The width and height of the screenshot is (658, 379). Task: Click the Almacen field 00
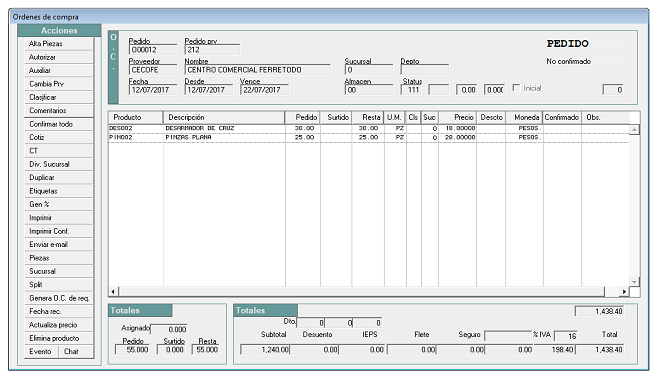pos(369,90)
